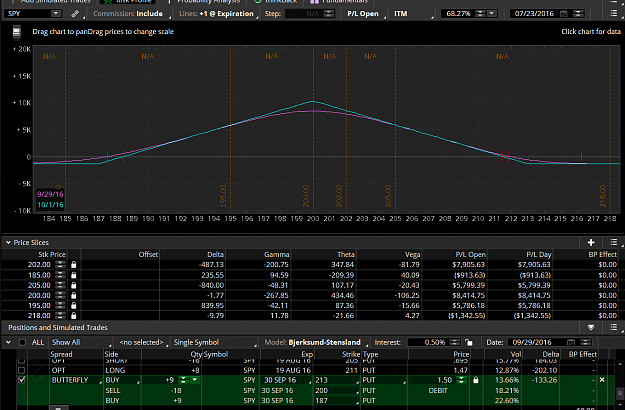The image size is (625, 410).
Task: Click the symbol link chain icon beside SPY
Action: [x=75, y=14]
